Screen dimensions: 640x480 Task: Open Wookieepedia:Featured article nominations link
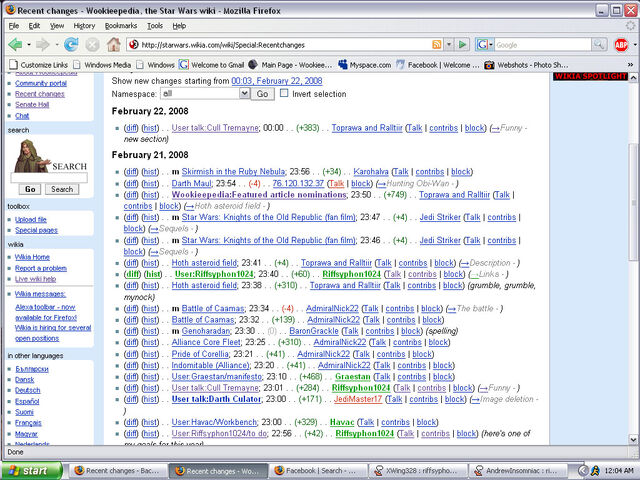pyautogui.click(x=259, y=195)
